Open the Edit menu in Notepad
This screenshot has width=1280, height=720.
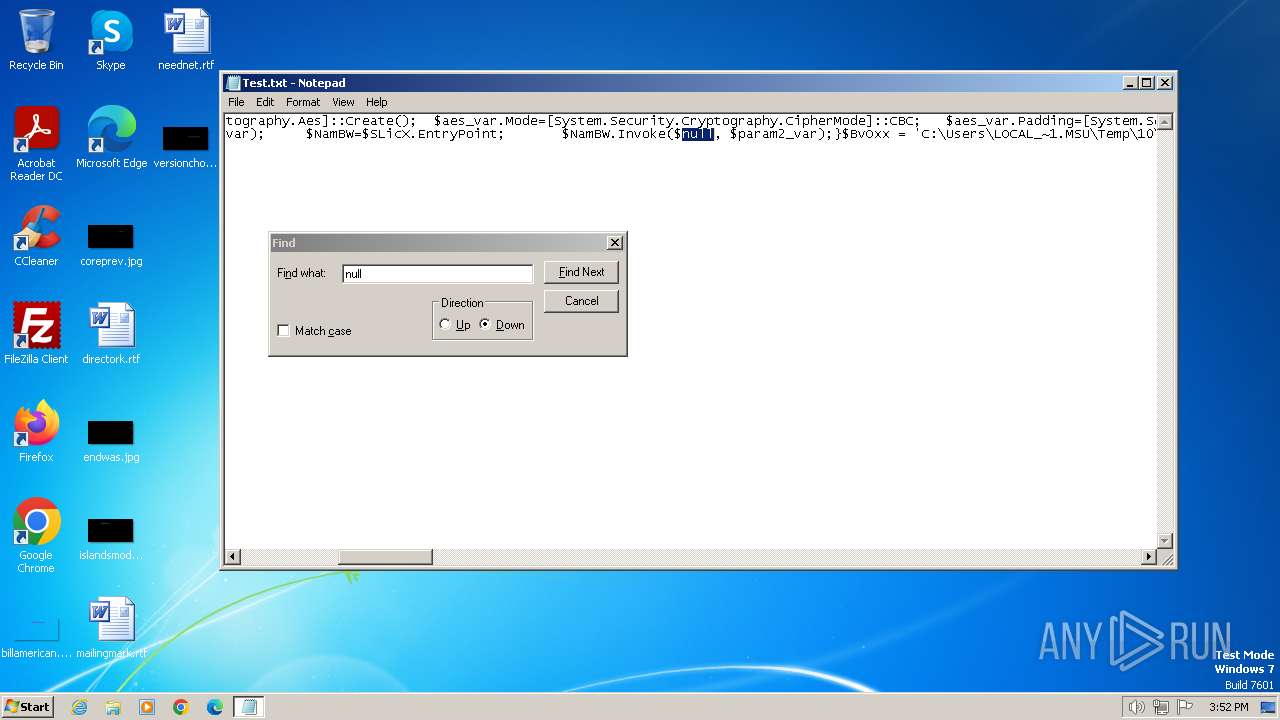coord(265,102)
